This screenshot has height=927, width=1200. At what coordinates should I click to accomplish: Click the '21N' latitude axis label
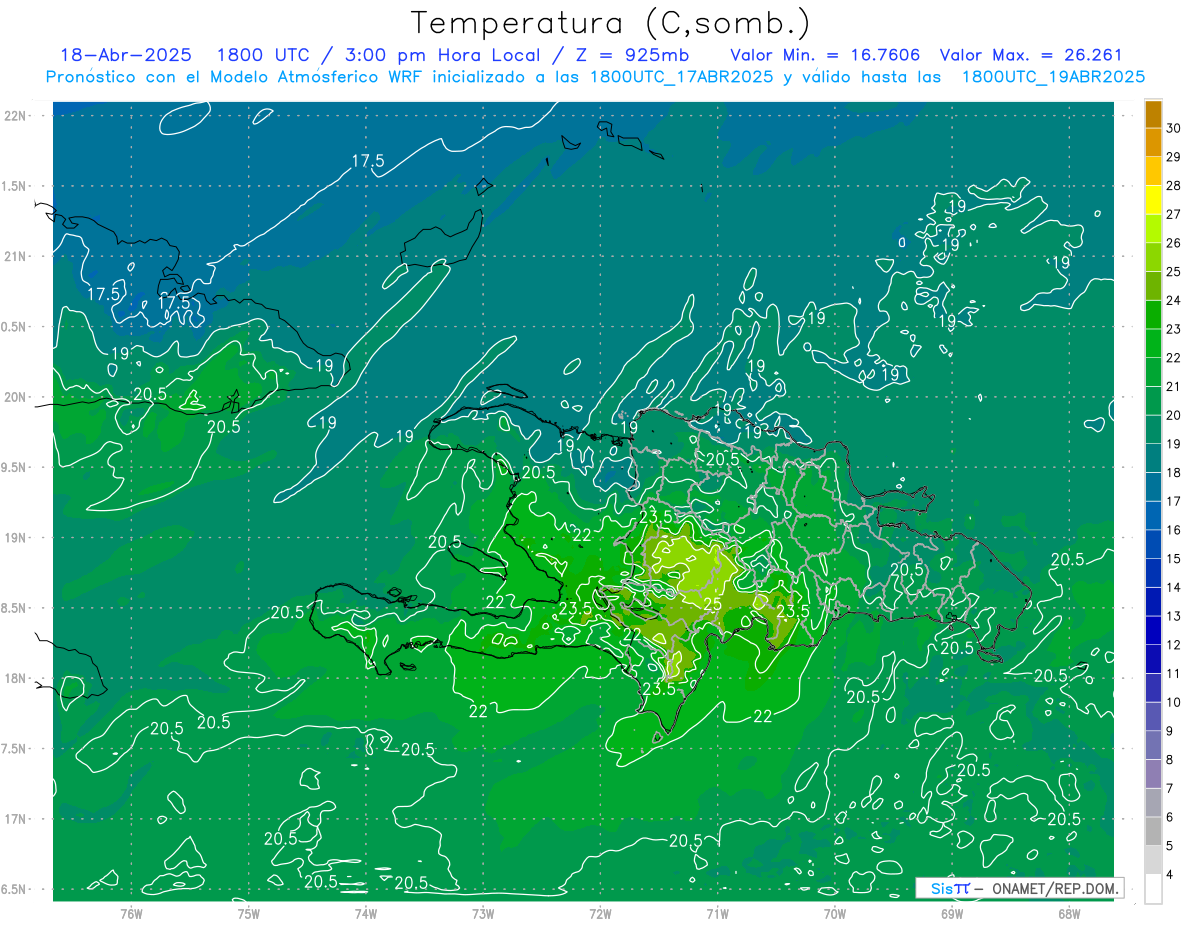click(x=15, y=256)
